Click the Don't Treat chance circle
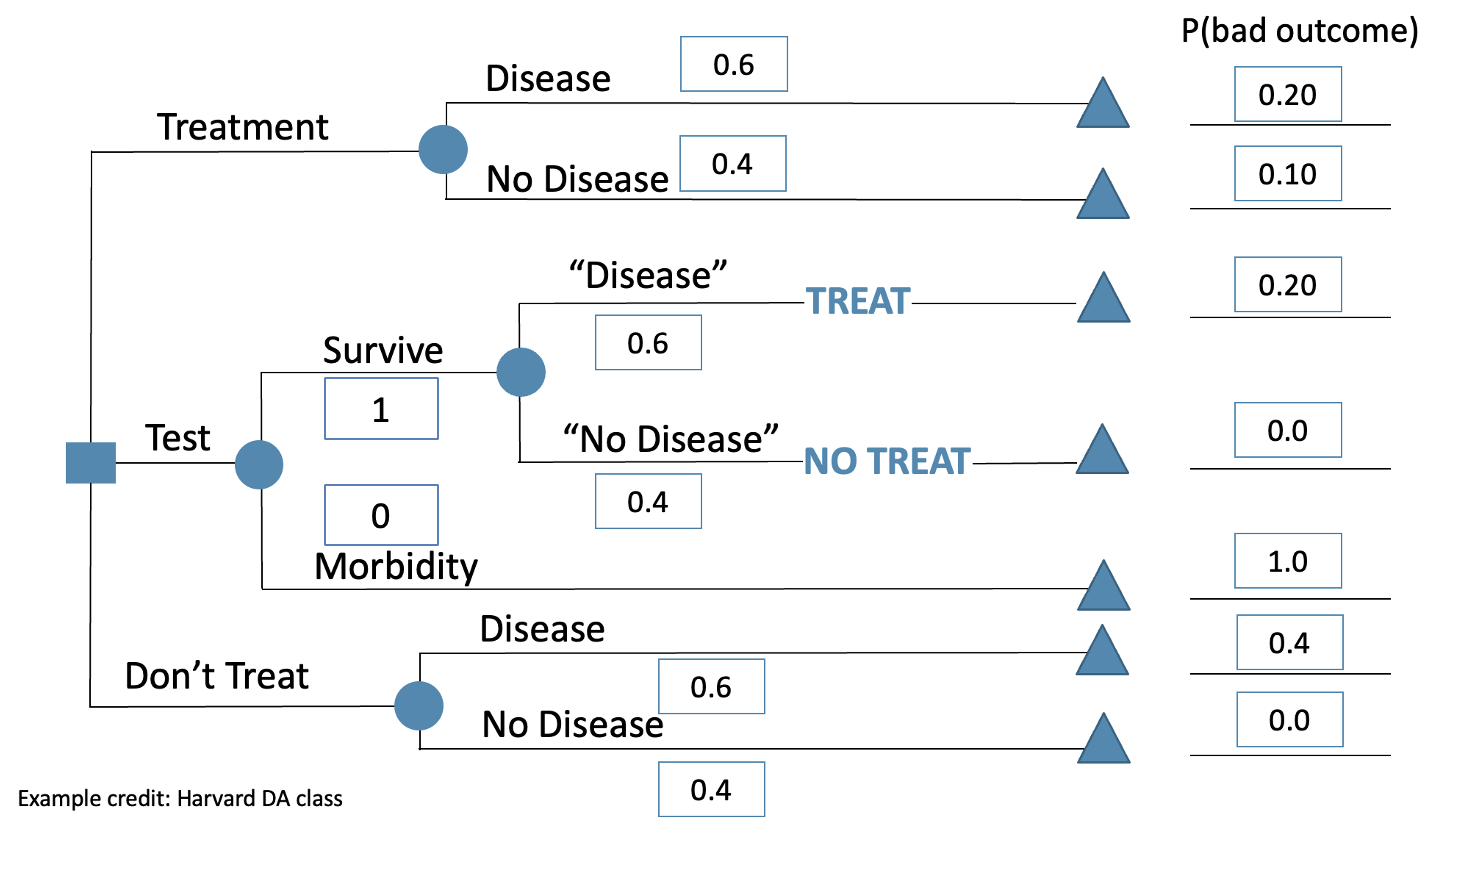 [x=419, y=706]
